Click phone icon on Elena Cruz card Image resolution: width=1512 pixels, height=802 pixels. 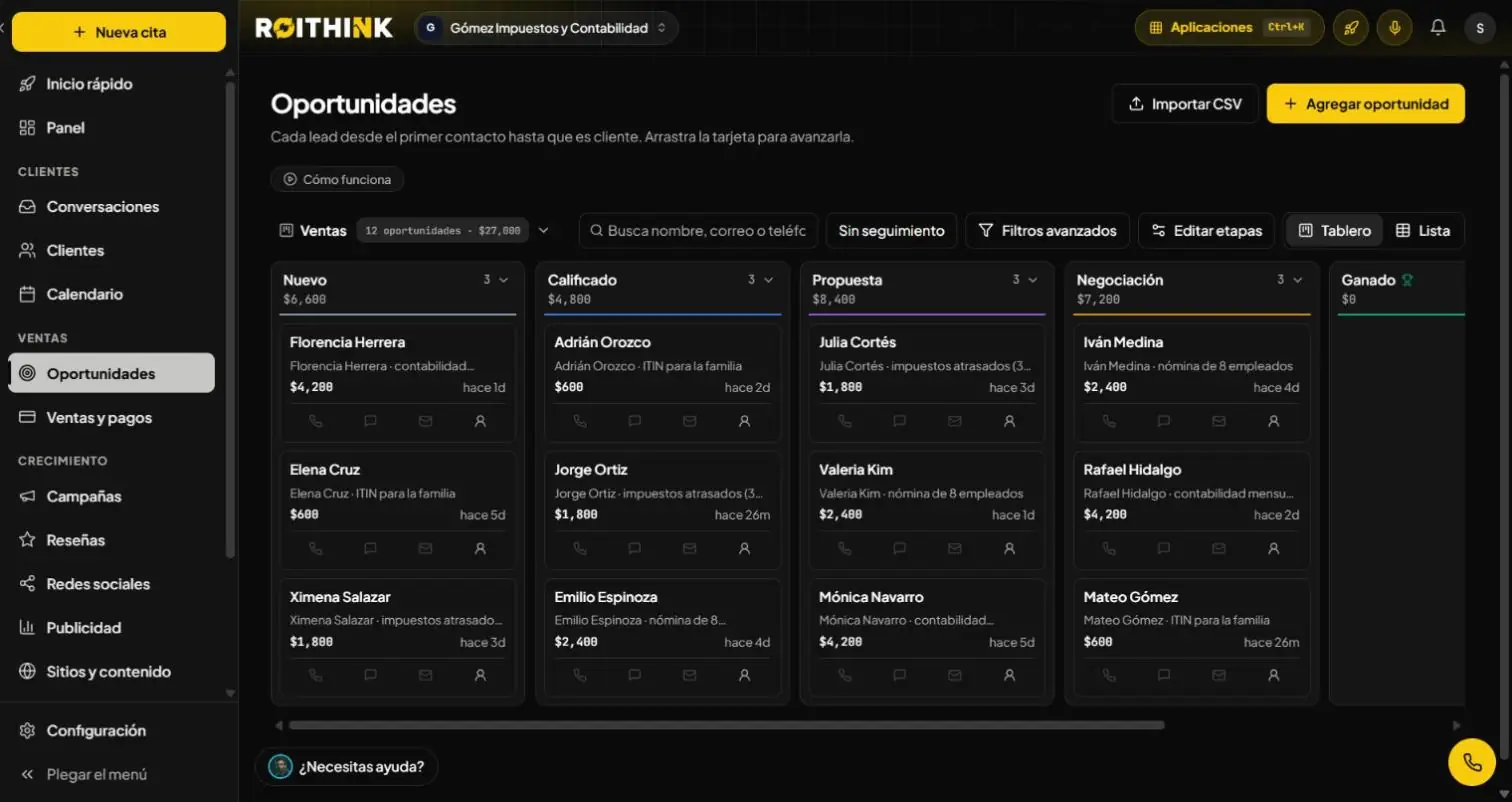(316, 548)
